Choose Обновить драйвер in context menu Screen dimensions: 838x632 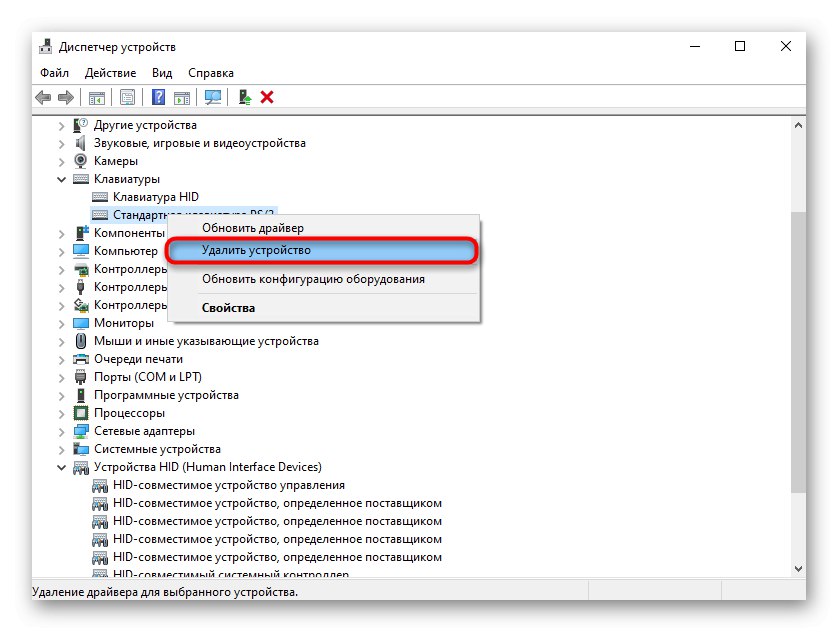pyautogui.click(x=324, y=228)
